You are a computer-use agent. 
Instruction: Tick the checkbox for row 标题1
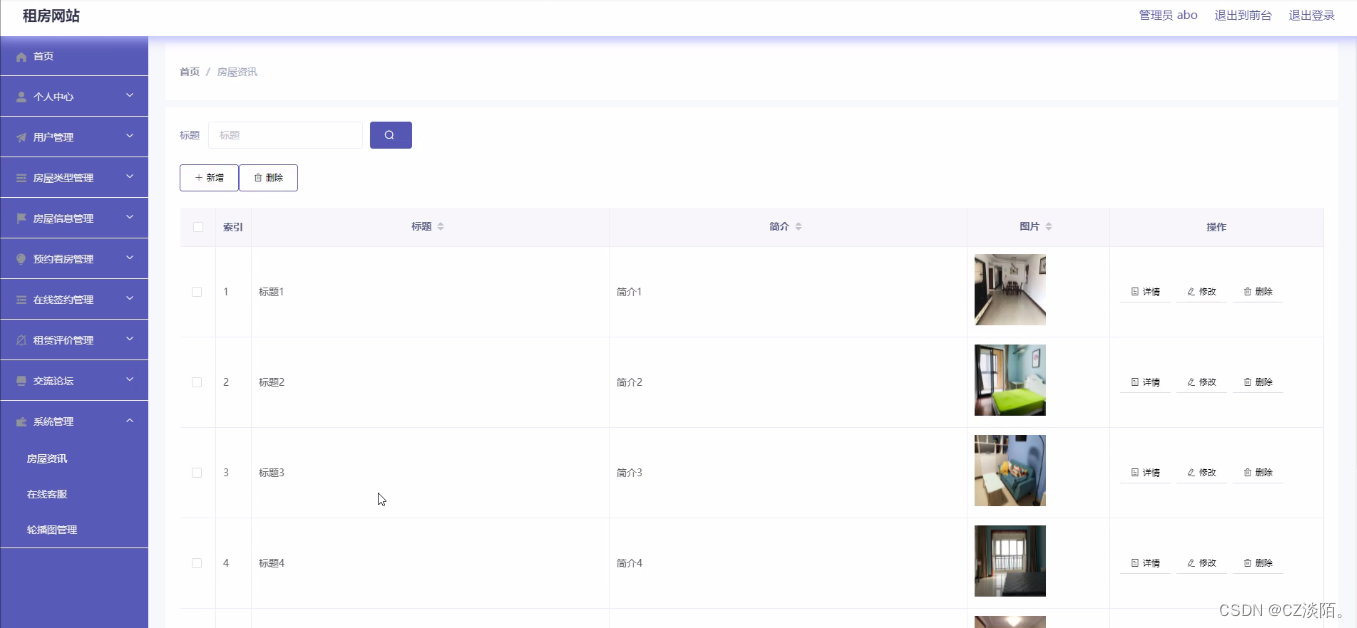[x=197, y=292]
